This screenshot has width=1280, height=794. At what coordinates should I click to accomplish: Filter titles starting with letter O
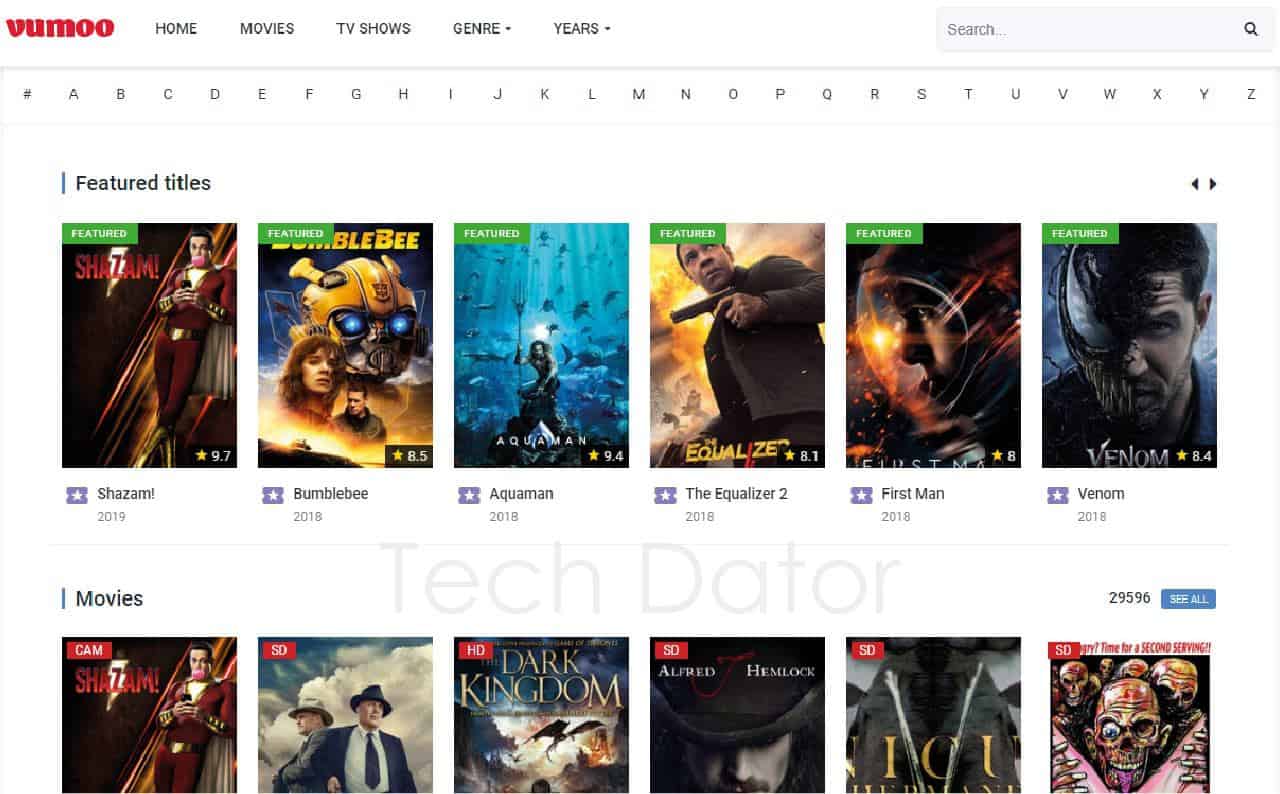click(733, 94)
